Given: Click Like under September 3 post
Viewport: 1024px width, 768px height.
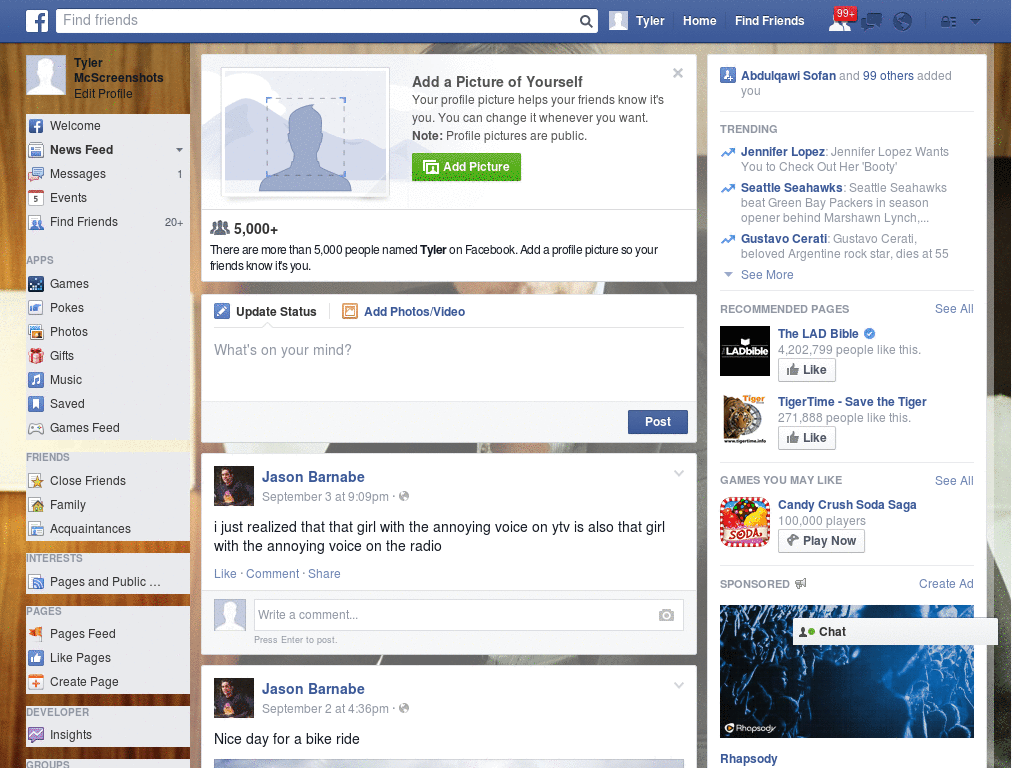Looking at the screenshot, I should pos(225,573).
